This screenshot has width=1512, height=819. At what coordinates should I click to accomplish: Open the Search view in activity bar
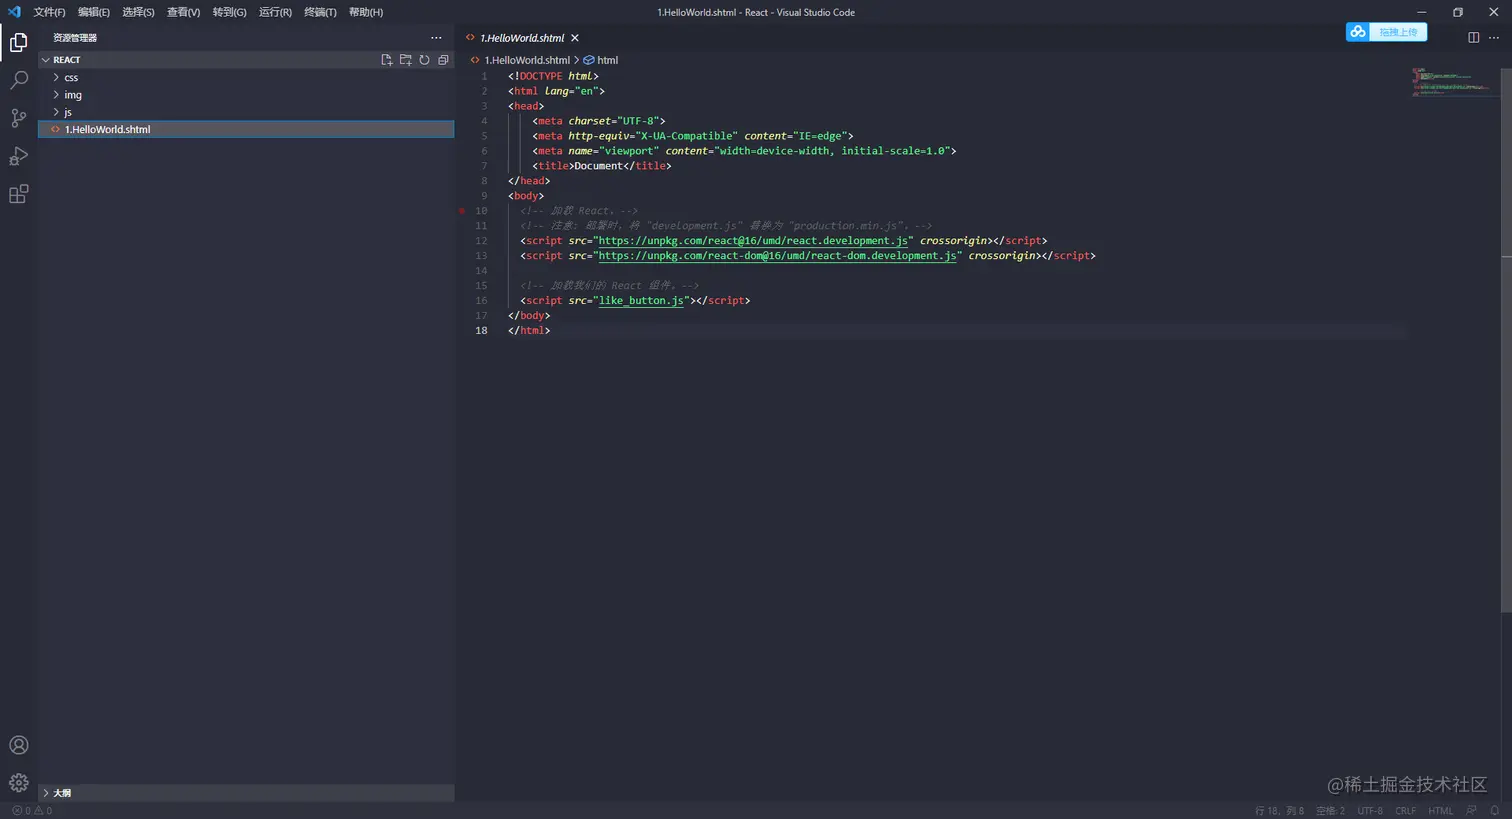tap(18, 80)
